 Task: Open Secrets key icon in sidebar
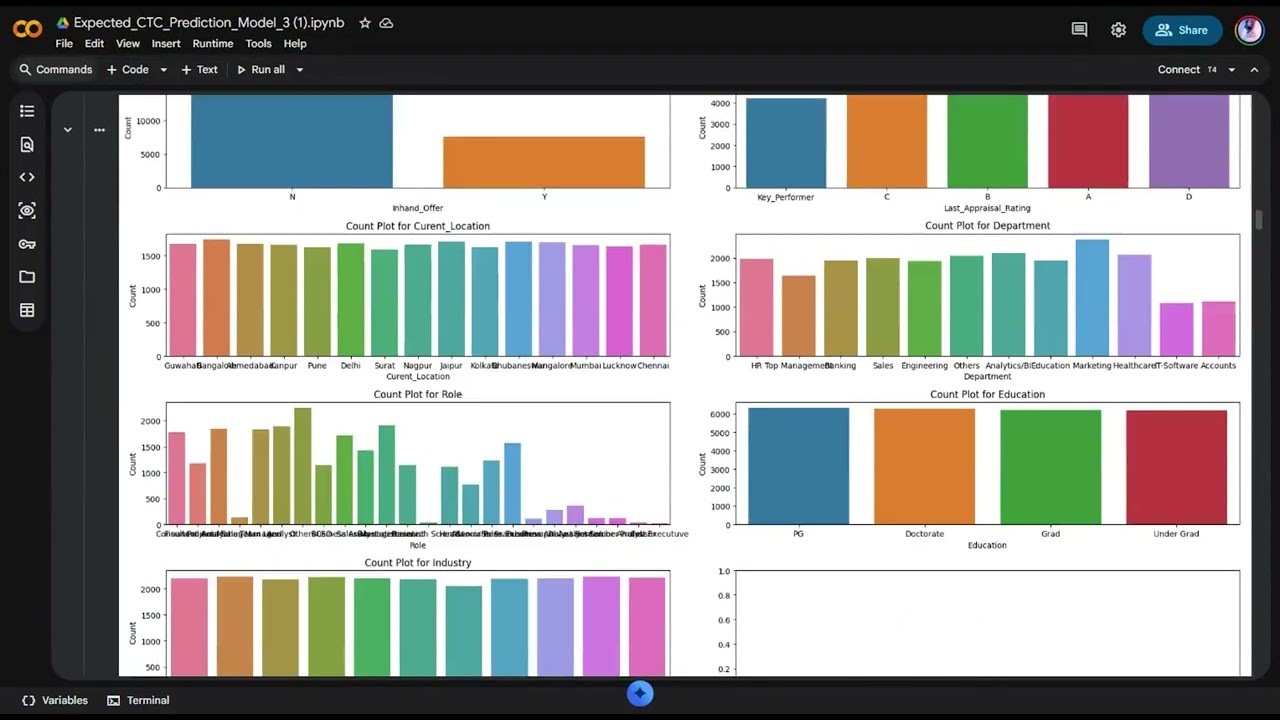tap(27, 244)
